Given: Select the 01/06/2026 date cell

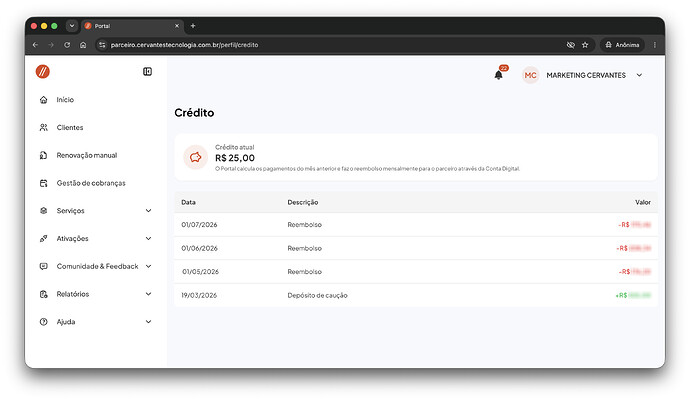Looking at the screenshot, I should click(x=199, y=248).
